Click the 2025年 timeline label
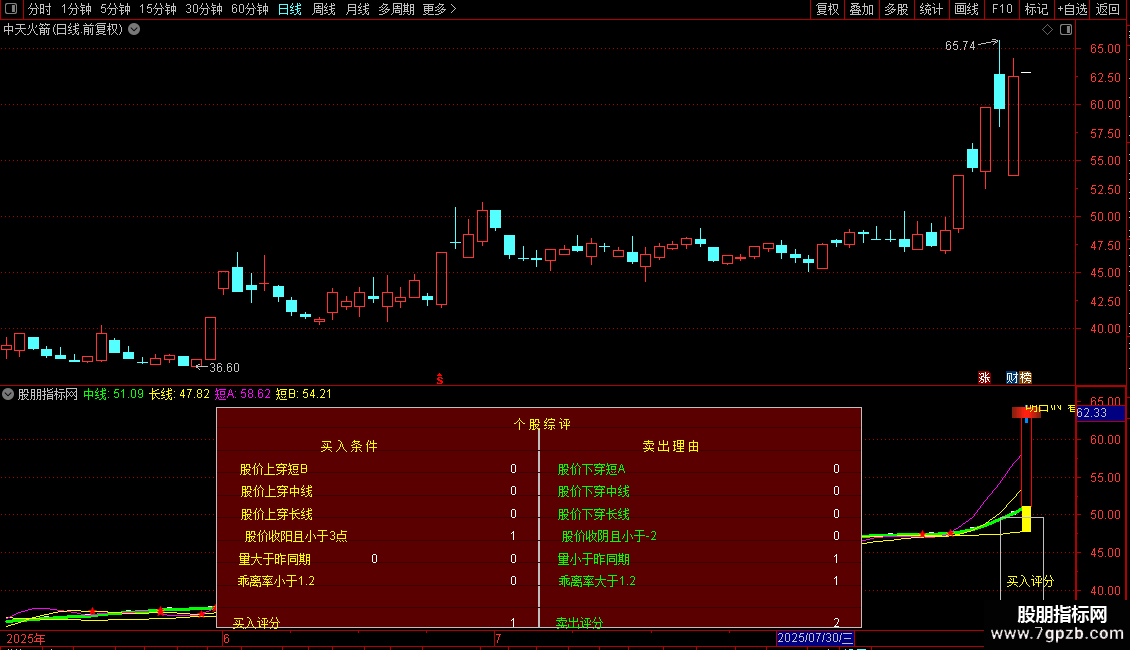 point(26,638)
